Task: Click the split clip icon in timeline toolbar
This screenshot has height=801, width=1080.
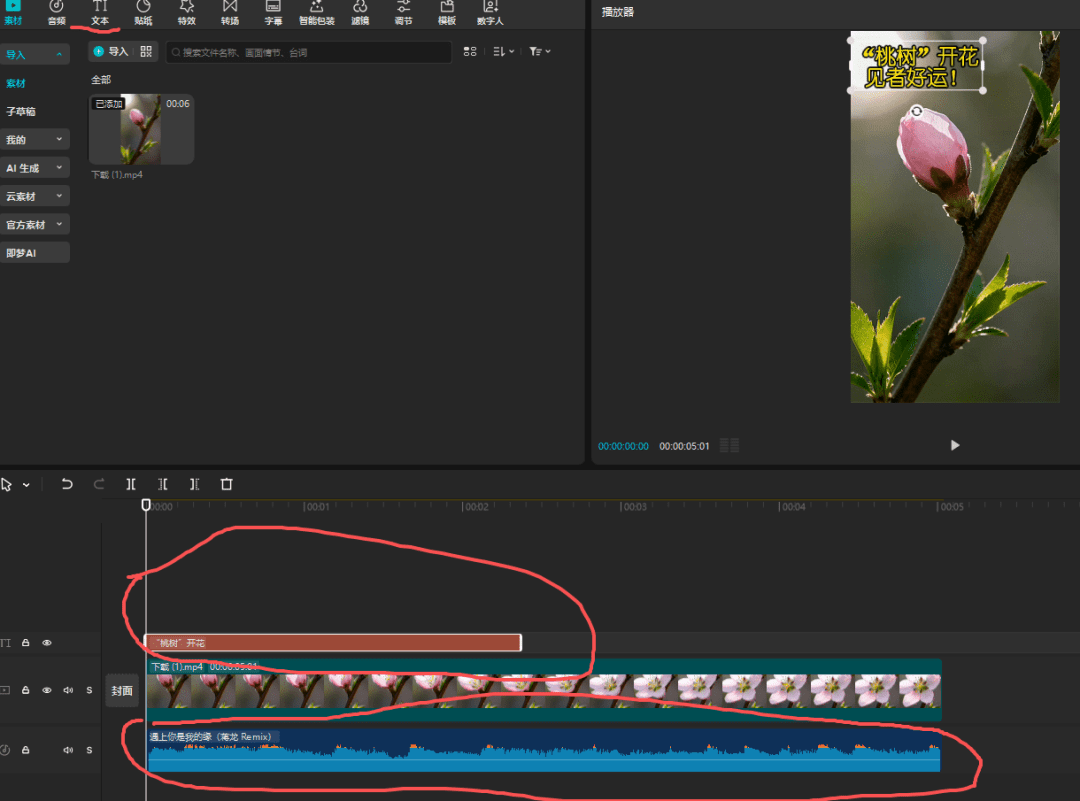Action: pos(131,484)
